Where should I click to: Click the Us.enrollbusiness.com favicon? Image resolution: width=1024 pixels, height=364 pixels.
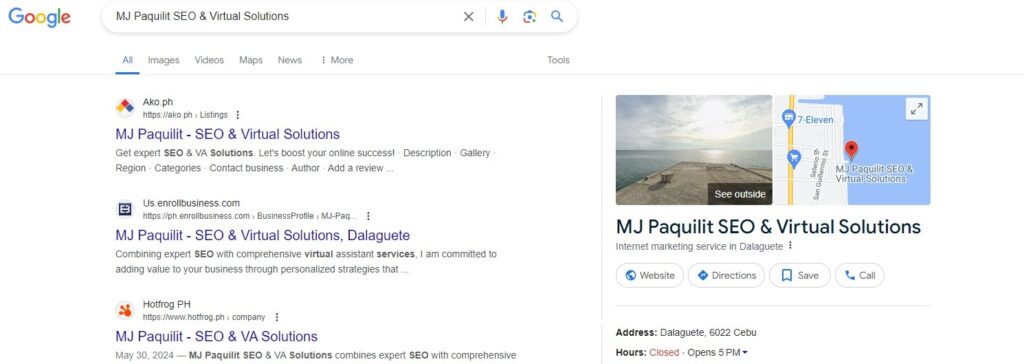(125, 209)
